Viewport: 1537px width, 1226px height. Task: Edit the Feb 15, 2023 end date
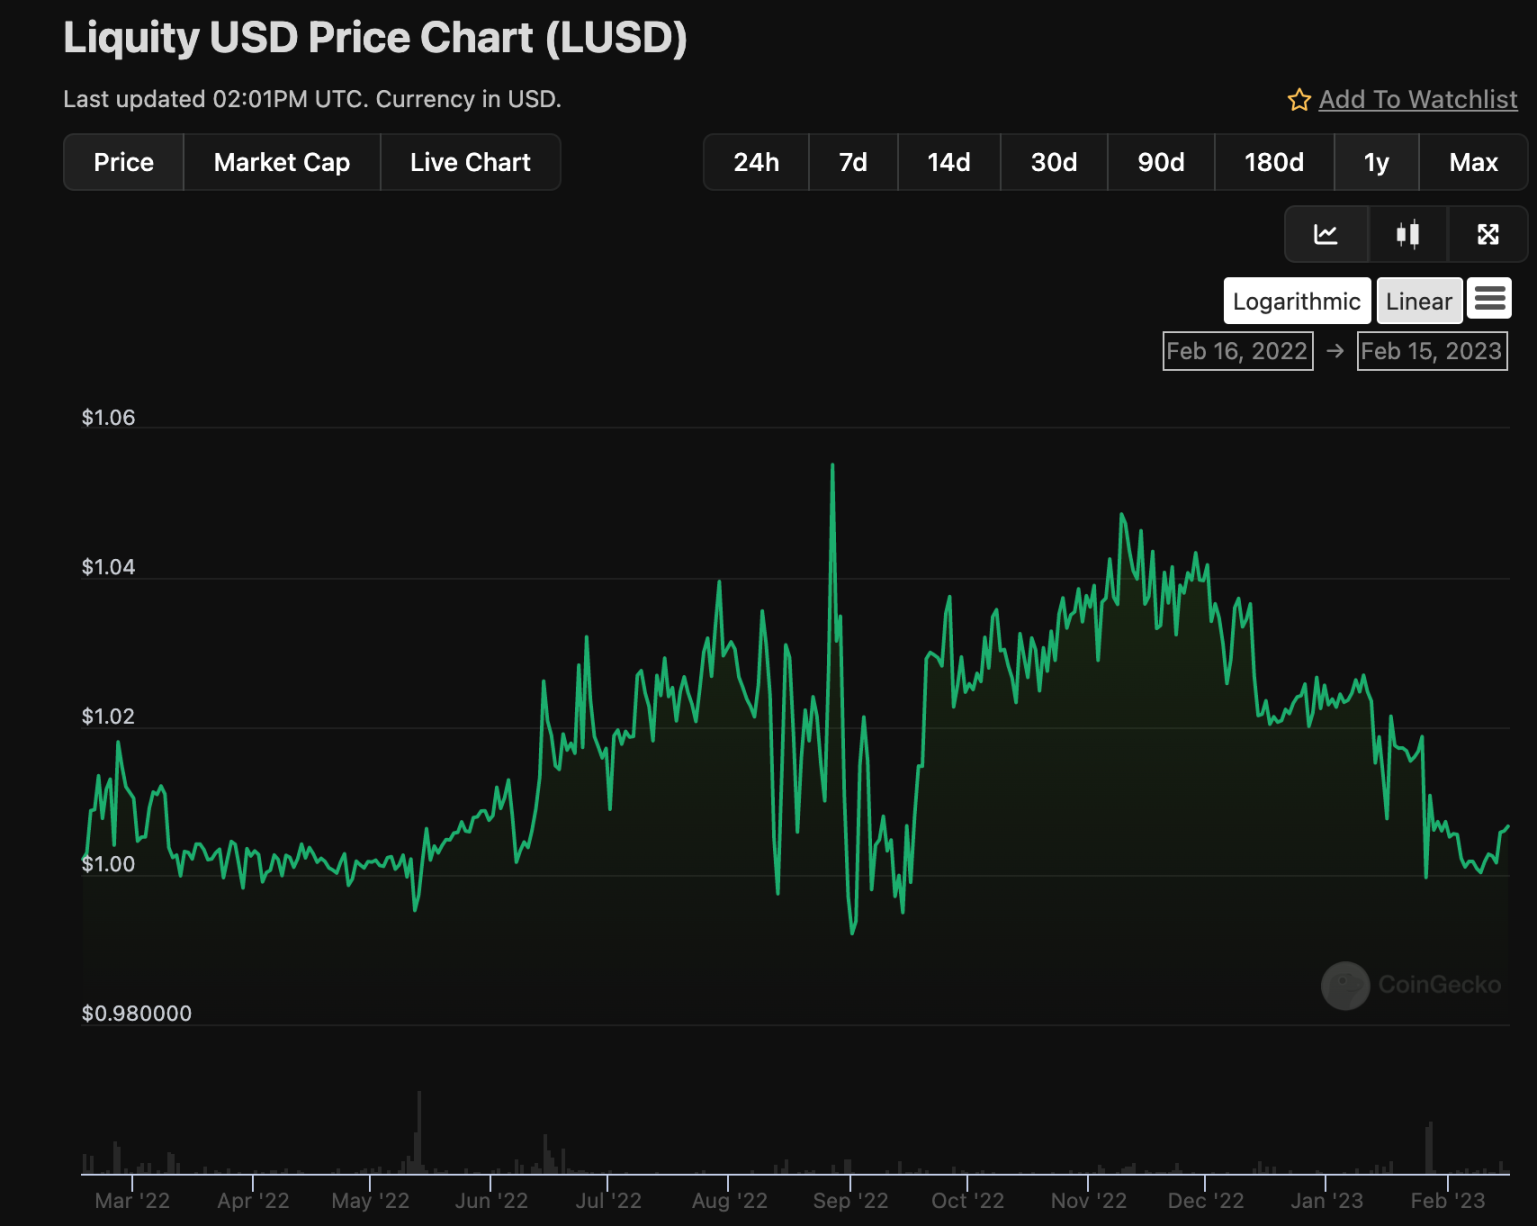pyautogui.click(x=1432, y=351)
